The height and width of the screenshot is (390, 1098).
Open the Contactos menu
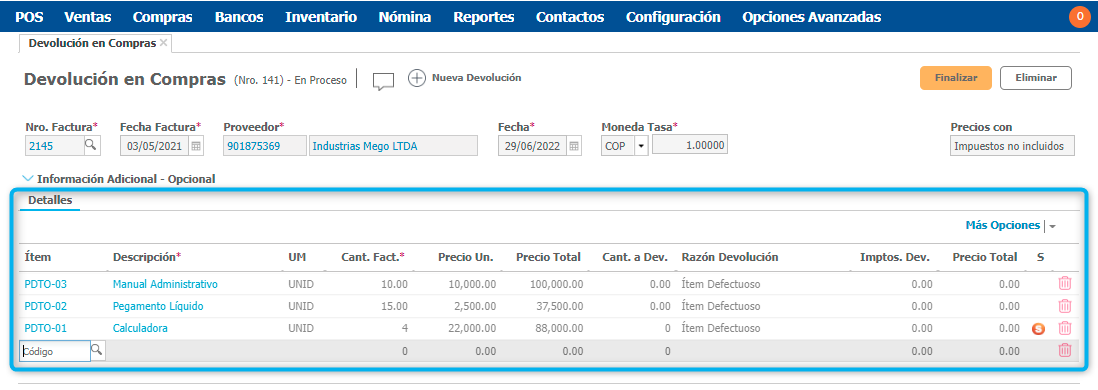[x=570, y=17]
